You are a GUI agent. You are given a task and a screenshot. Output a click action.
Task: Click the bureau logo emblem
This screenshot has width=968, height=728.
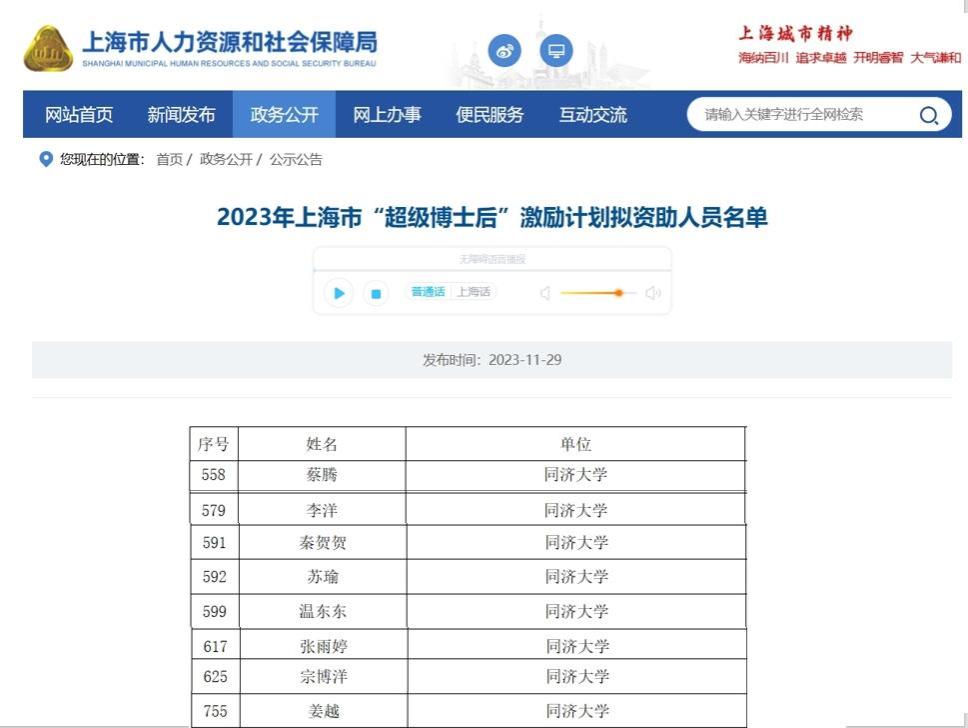tap(48, 49)
